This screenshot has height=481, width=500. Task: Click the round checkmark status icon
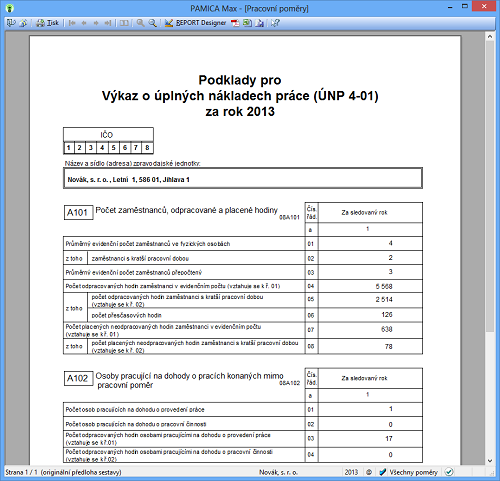coord(449,472)
